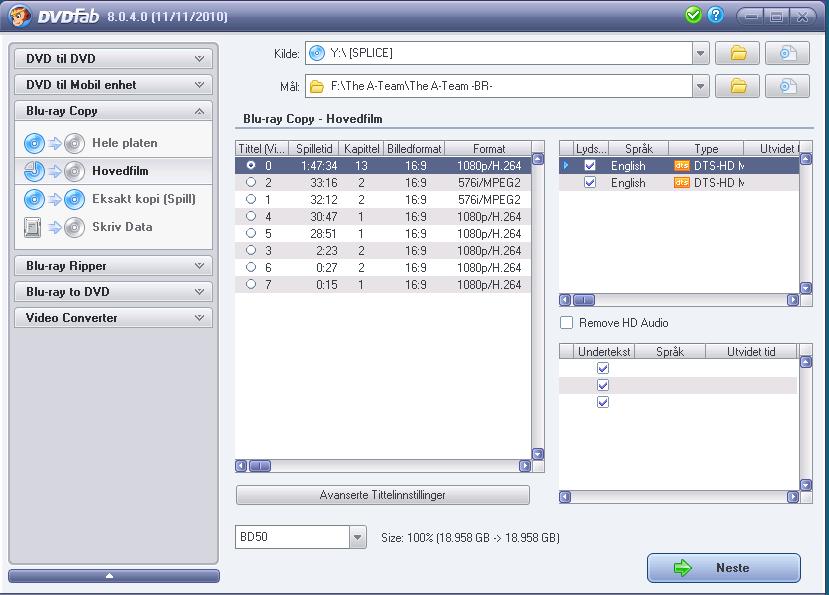
Task: Click the DVDFab monkey logo icon
Action: point(19,15)
